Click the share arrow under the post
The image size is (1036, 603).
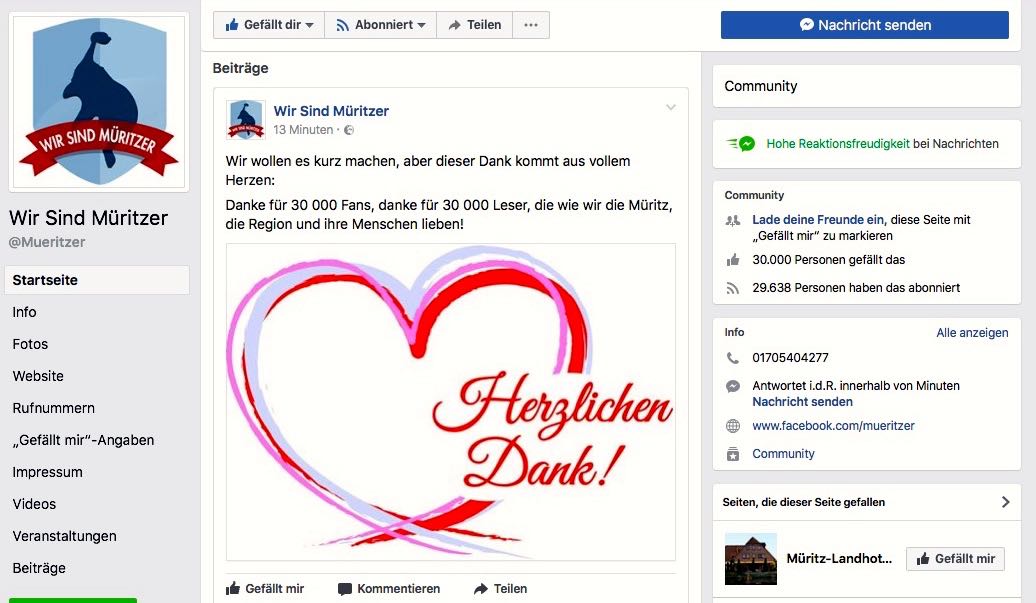[x=481, y=588]
